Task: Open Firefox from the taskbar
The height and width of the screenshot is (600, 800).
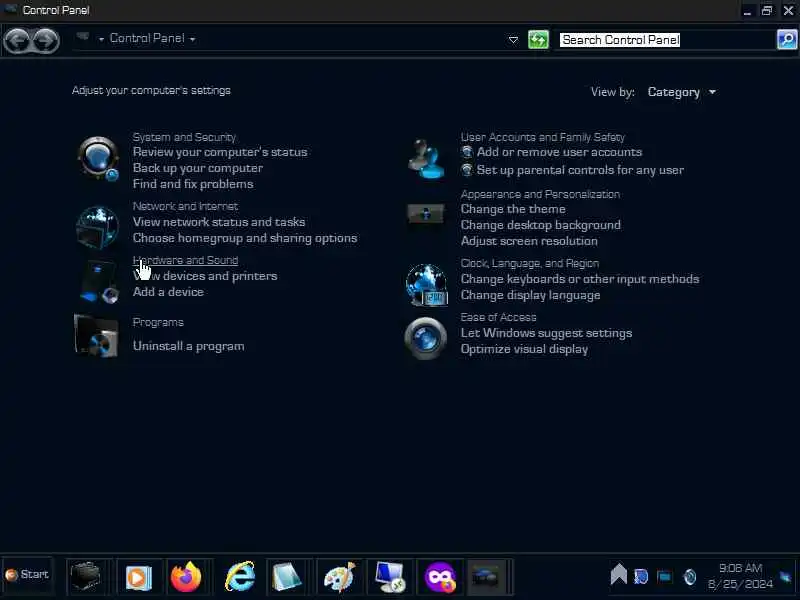Action: (x=186, y=577)
